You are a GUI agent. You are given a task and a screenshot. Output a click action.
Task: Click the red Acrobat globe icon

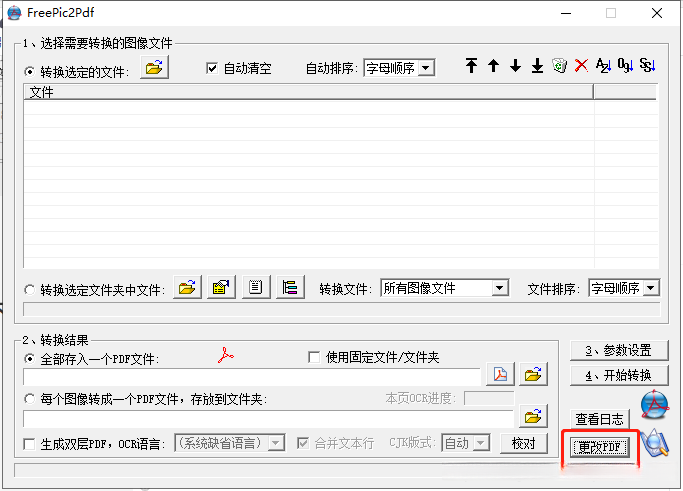point(655,405)
